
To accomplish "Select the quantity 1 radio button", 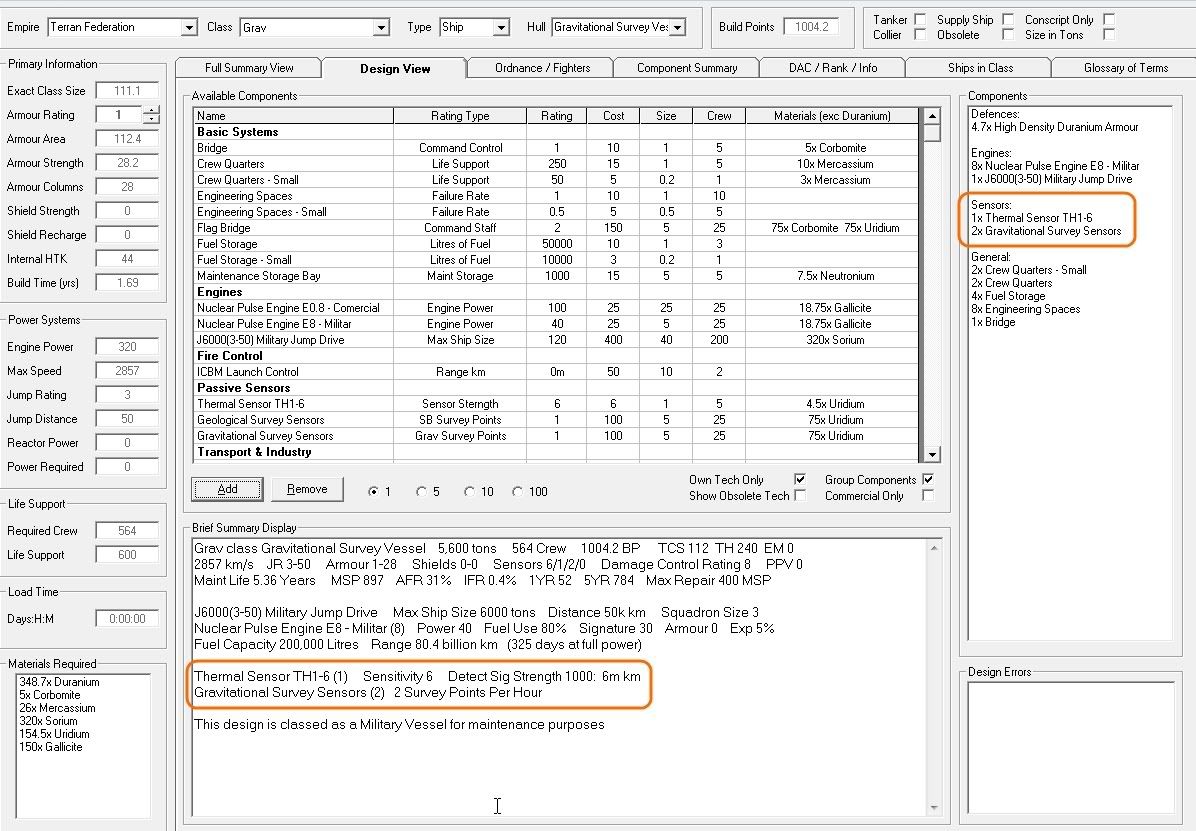I will [373, 491].
